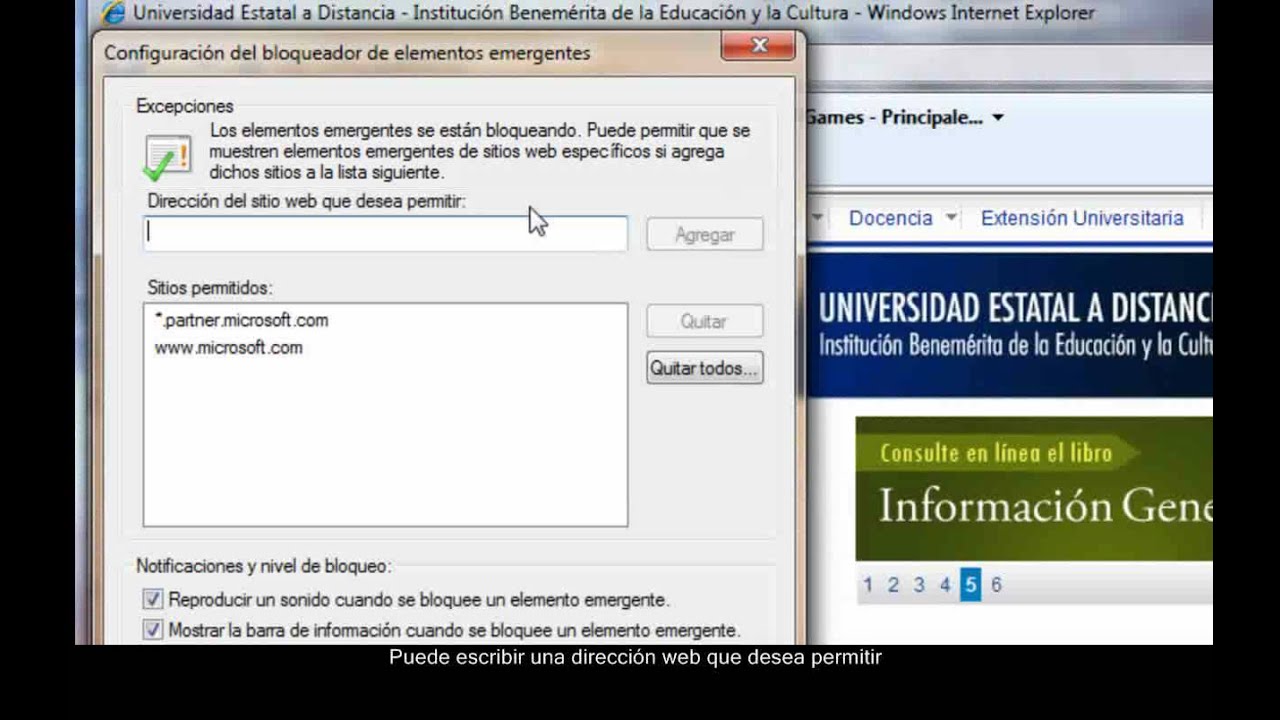Select www.microsoft.com in allowed sites list

point(228,347)
